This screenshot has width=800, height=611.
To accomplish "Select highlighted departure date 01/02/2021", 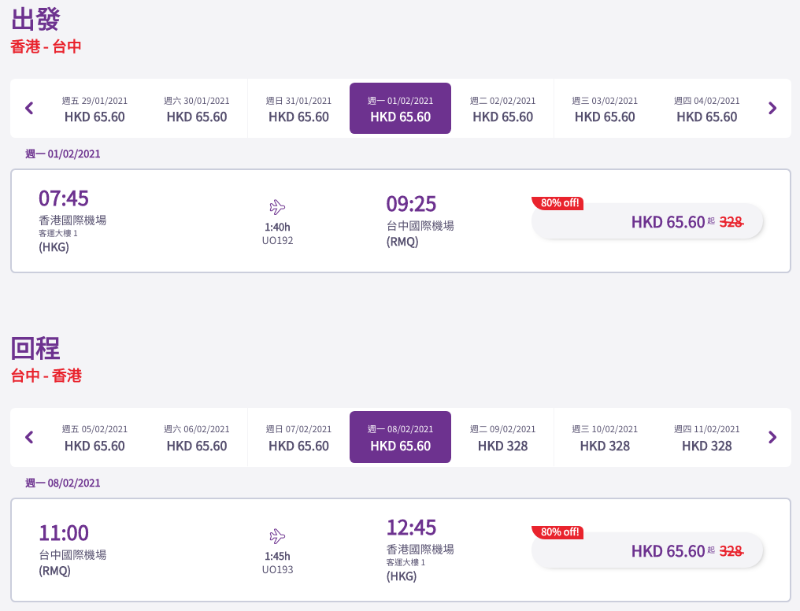I will (x=401, y=109).
